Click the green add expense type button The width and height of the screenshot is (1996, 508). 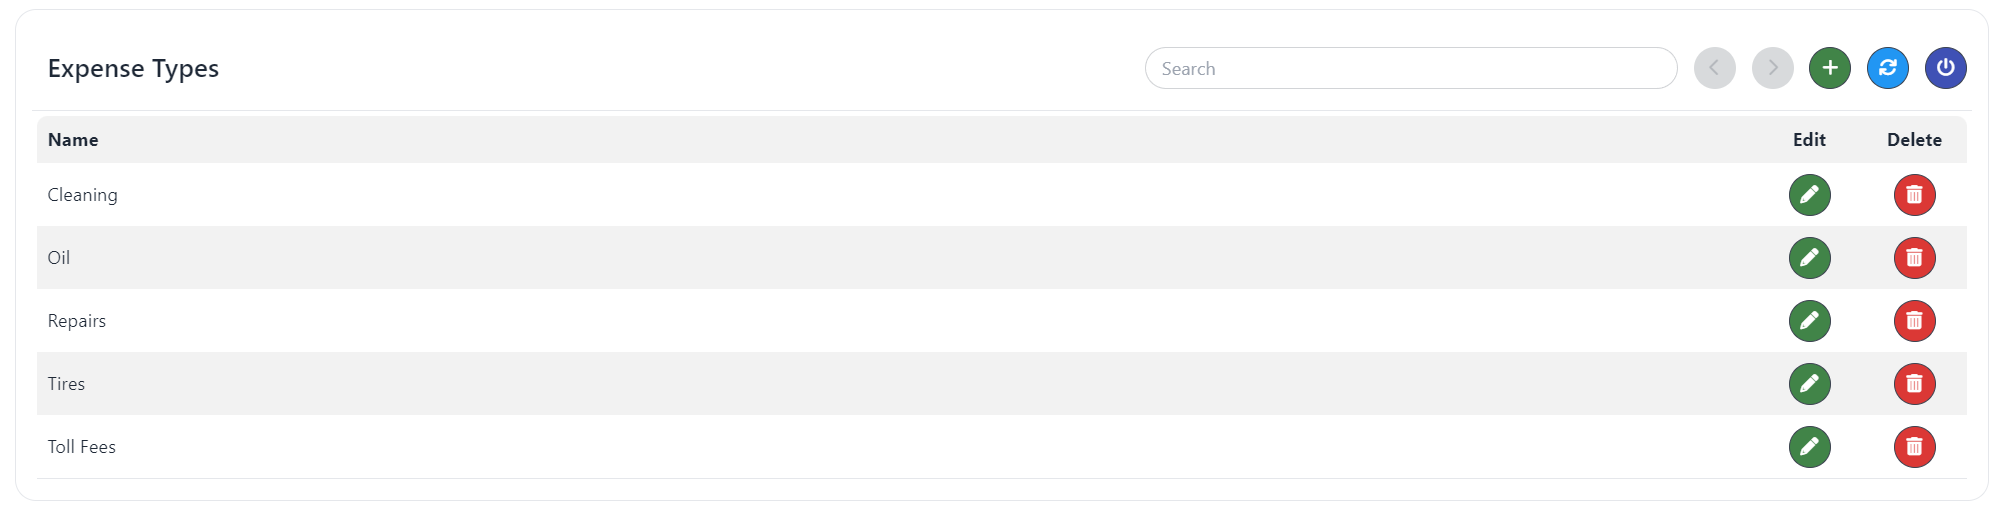(1829, 68)
